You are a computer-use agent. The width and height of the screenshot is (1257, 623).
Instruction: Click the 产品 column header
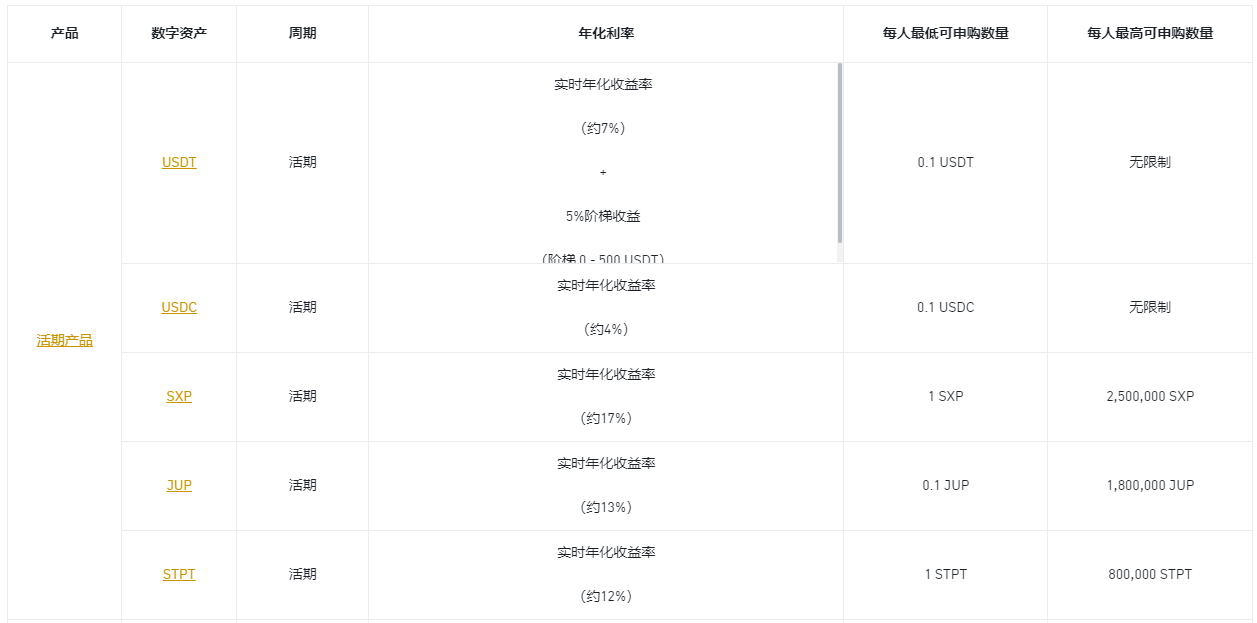click(65, 33)
